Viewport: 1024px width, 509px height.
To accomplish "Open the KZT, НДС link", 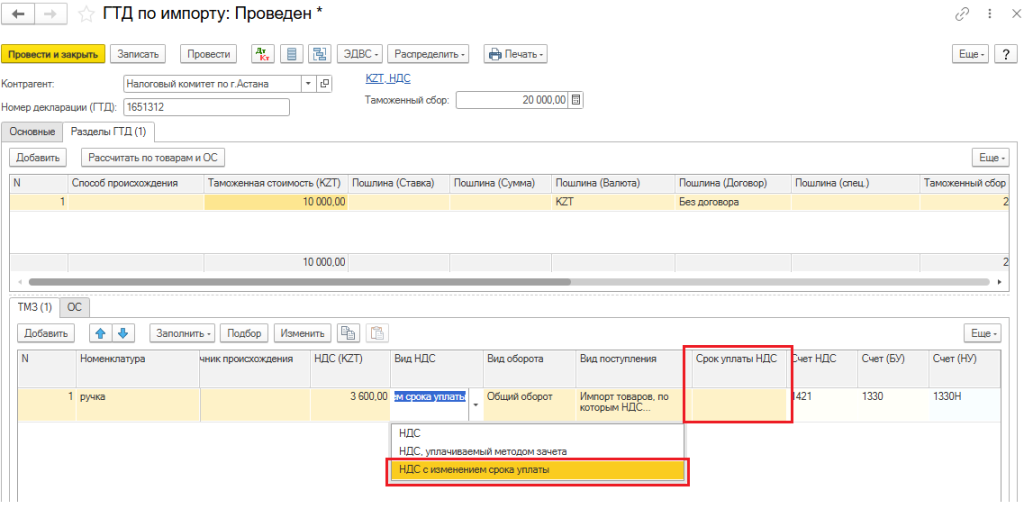I will pos(388,78).
